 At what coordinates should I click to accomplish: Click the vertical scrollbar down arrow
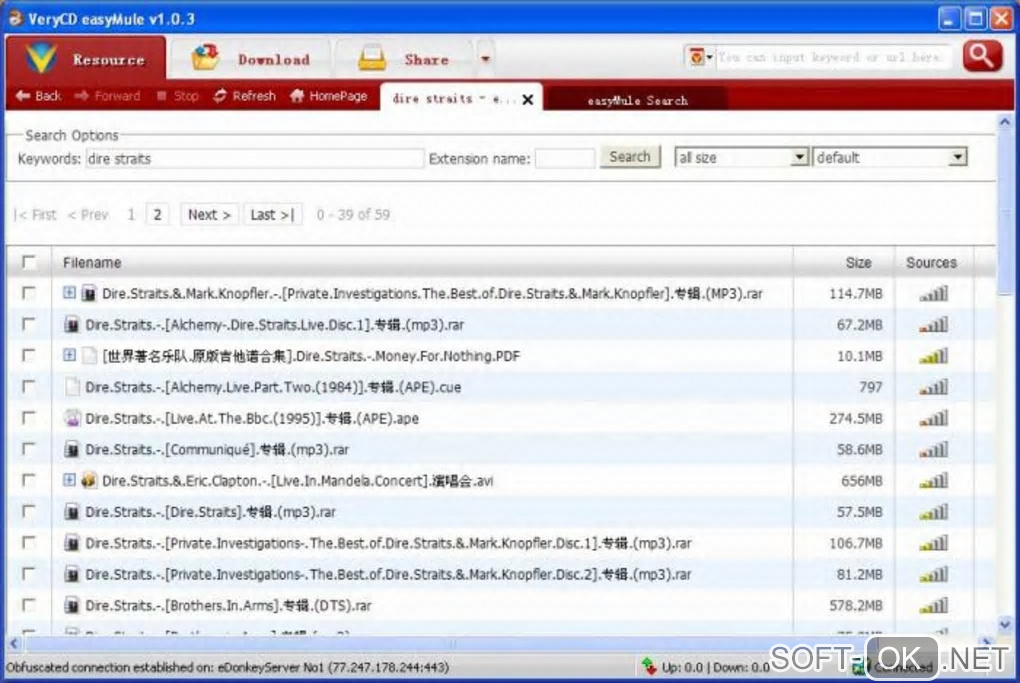1004,624
